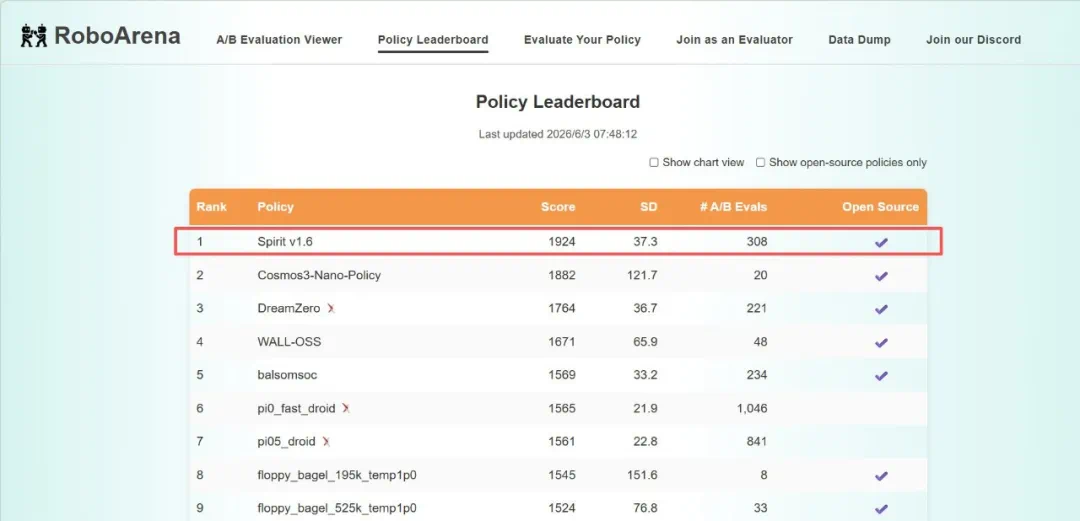Select the floppy_bagel_195k_temp1p0 policy name
Viewport: 1080px width, 521px height.
[337, 475]
